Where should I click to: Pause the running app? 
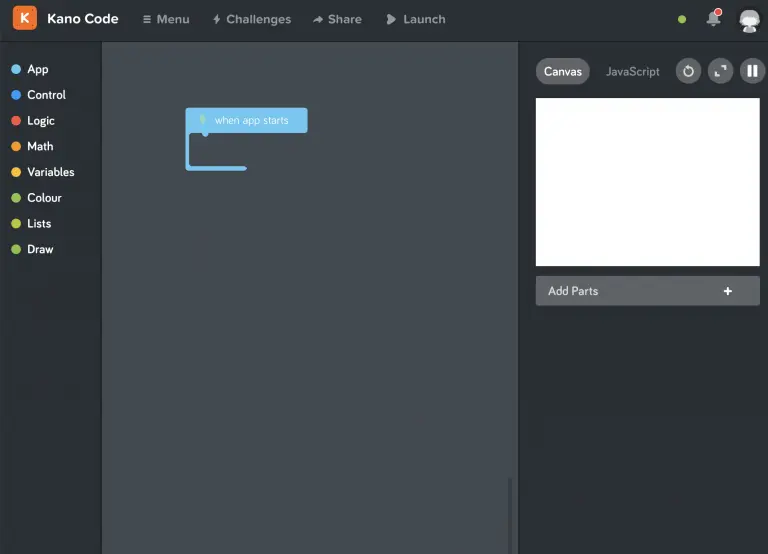(x=751, y=71)
